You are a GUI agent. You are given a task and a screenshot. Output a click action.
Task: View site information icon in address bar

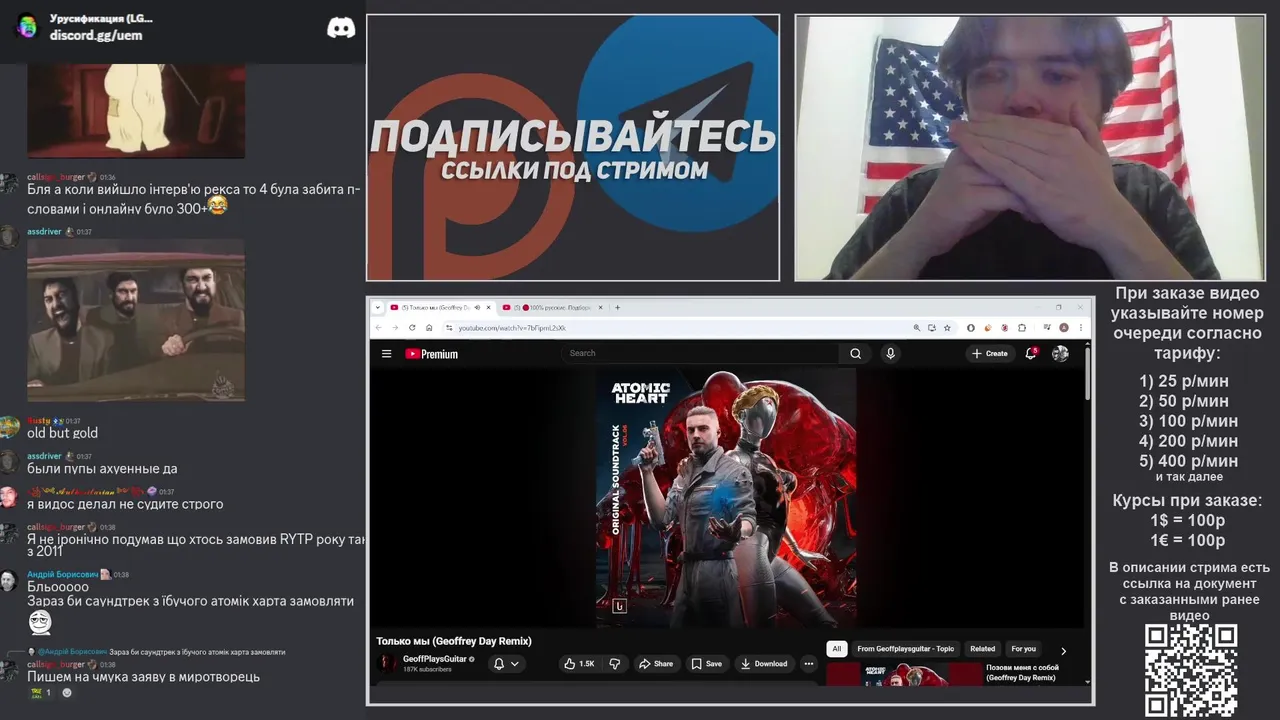click(x=449, y=328)
